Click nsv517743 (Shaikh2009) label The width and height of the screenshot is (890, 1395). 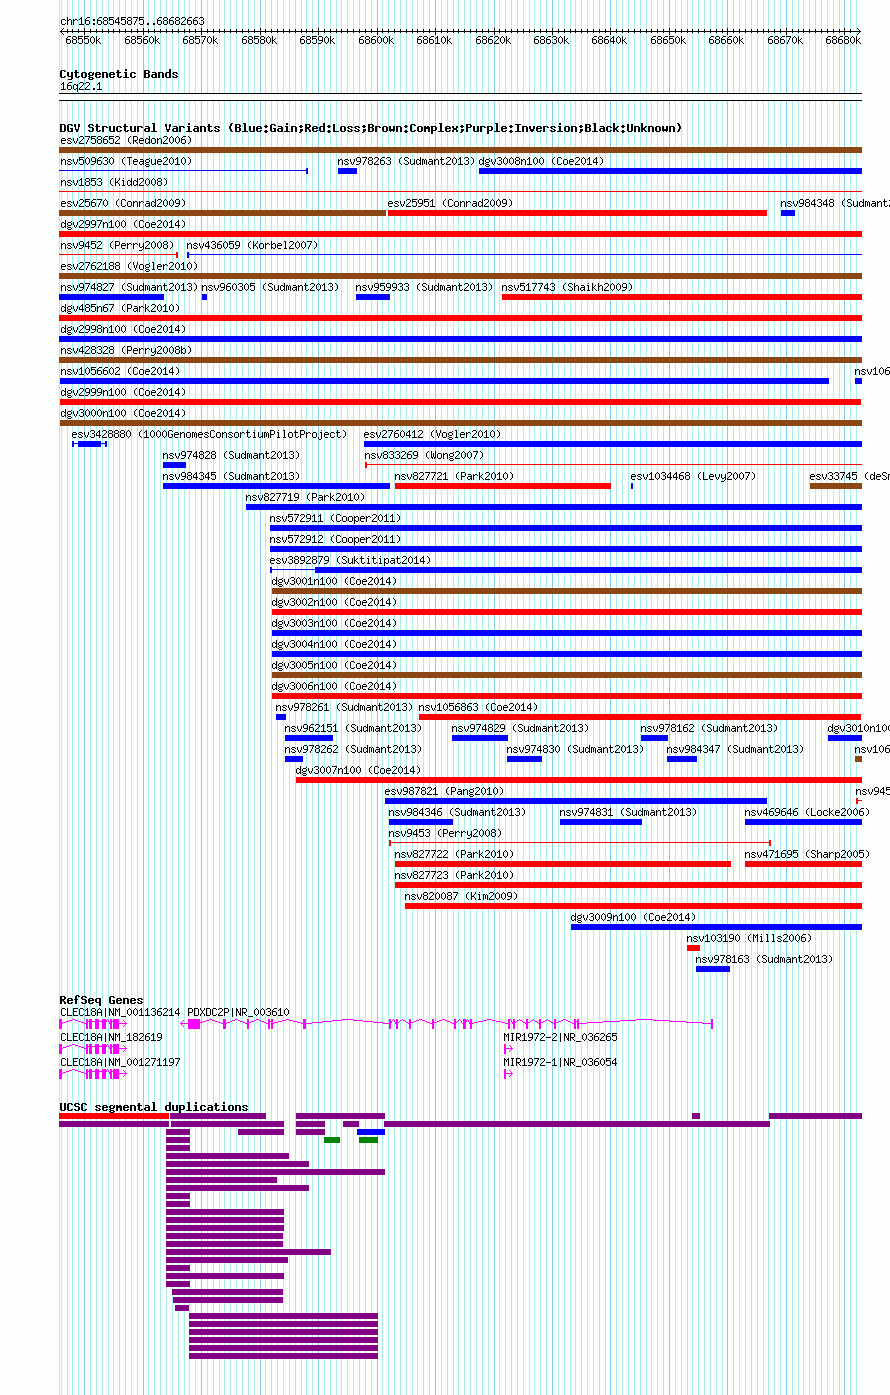tap(567, 287)
